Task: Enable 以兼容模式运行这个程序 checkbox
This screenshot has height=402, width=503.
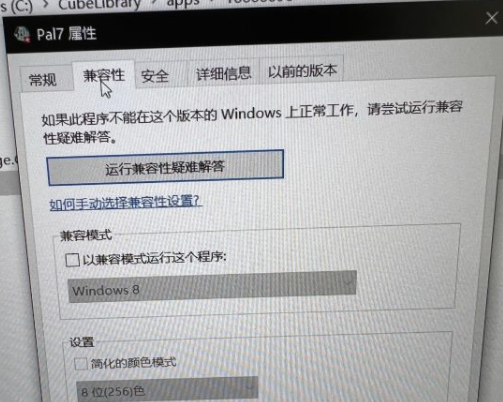Action: pyautogui.click(x=73, y=260)
